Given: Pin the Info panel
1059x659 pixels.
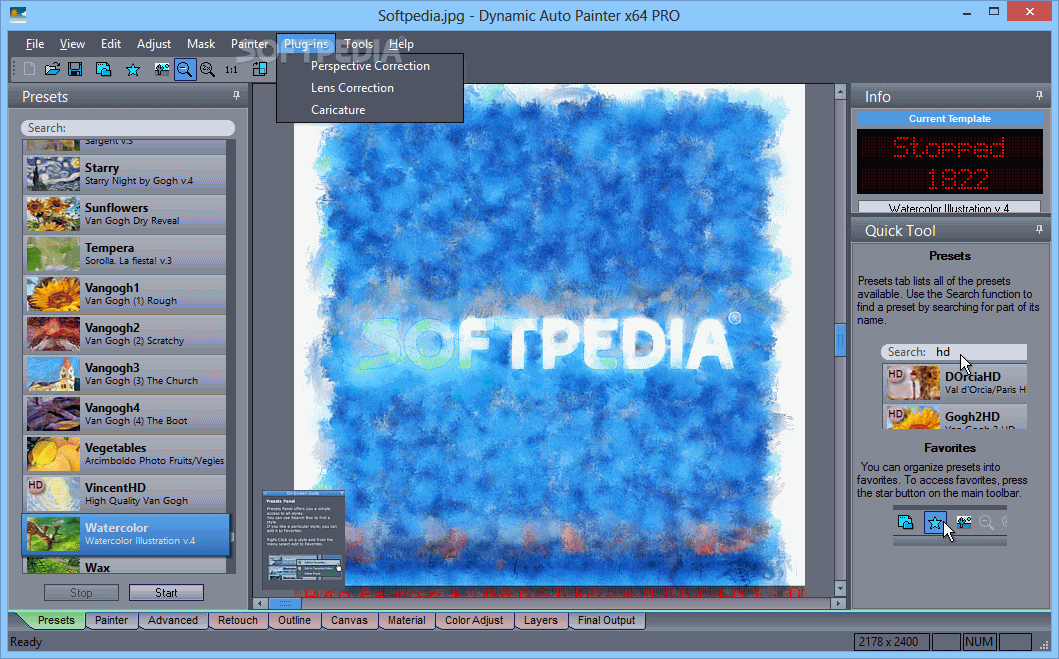Looking at the screenshot, I should point(1039,96).
